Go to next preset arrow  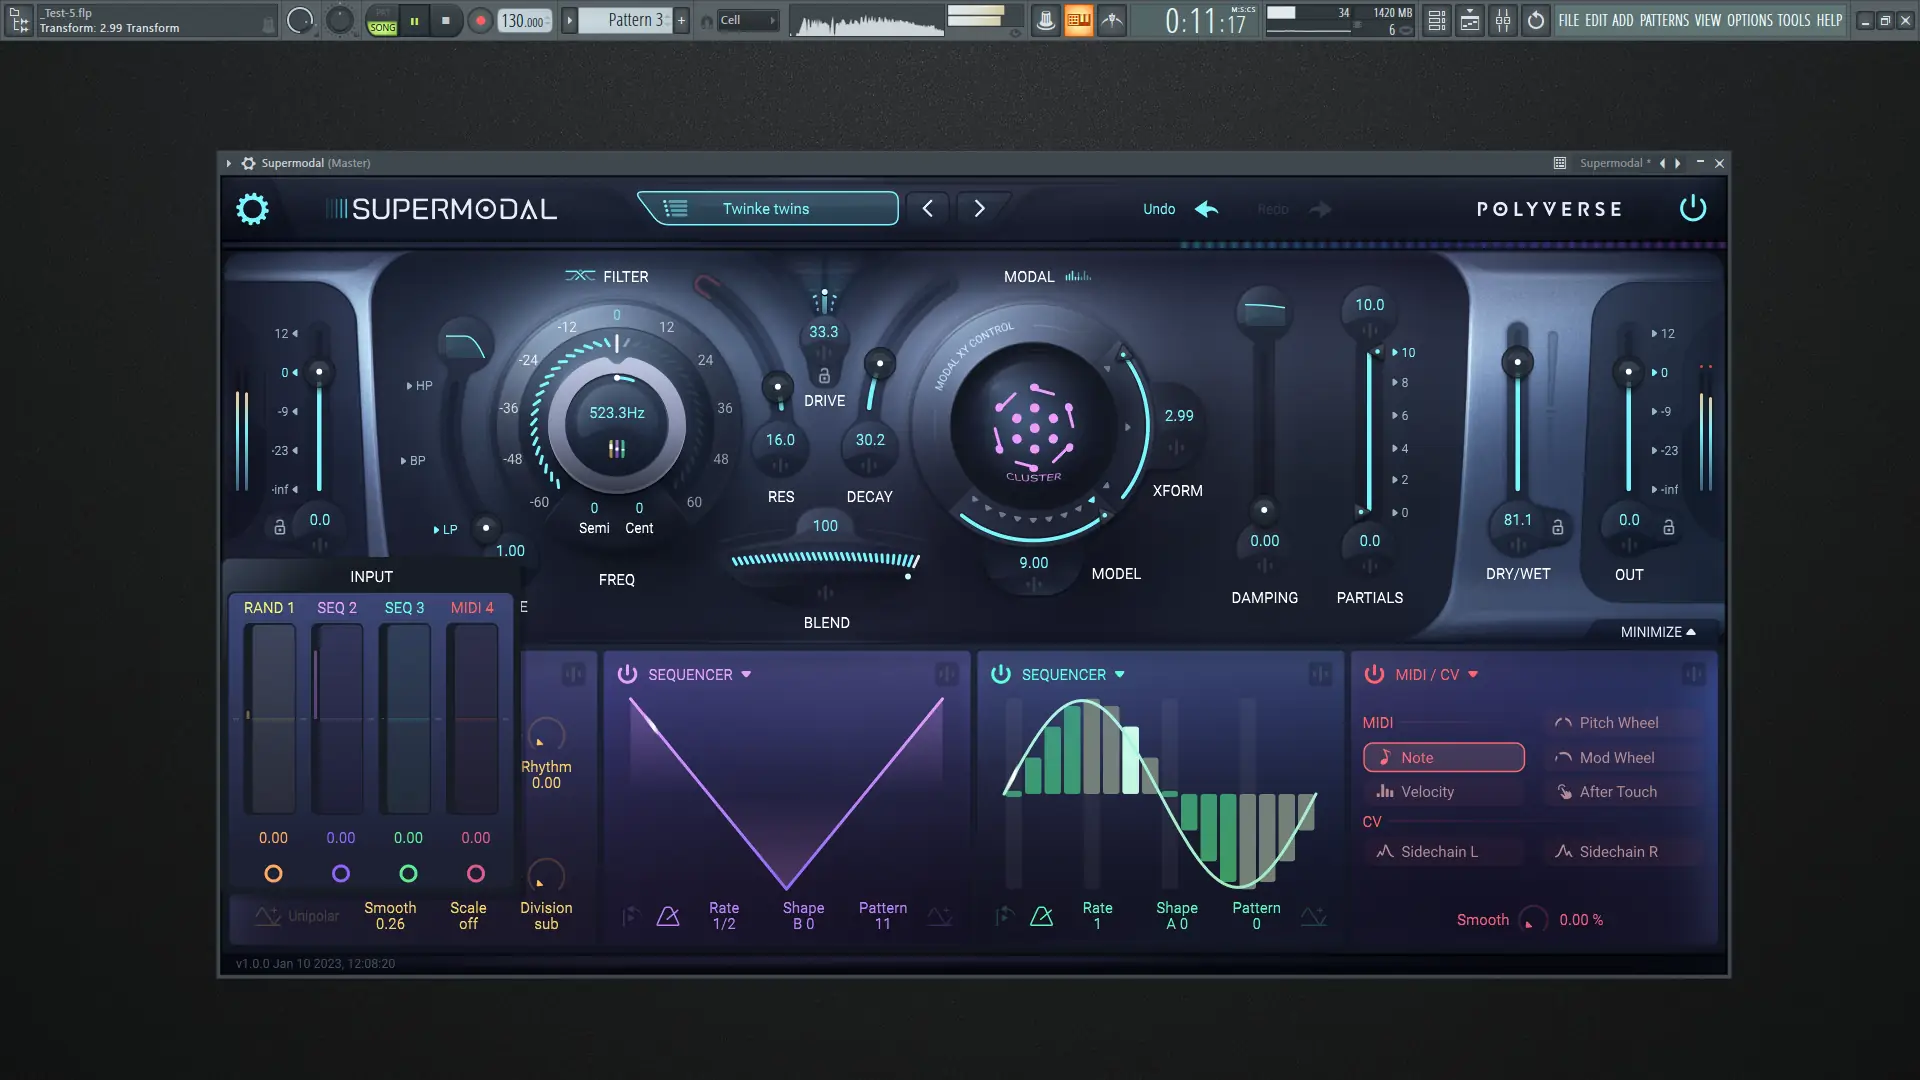979,208
